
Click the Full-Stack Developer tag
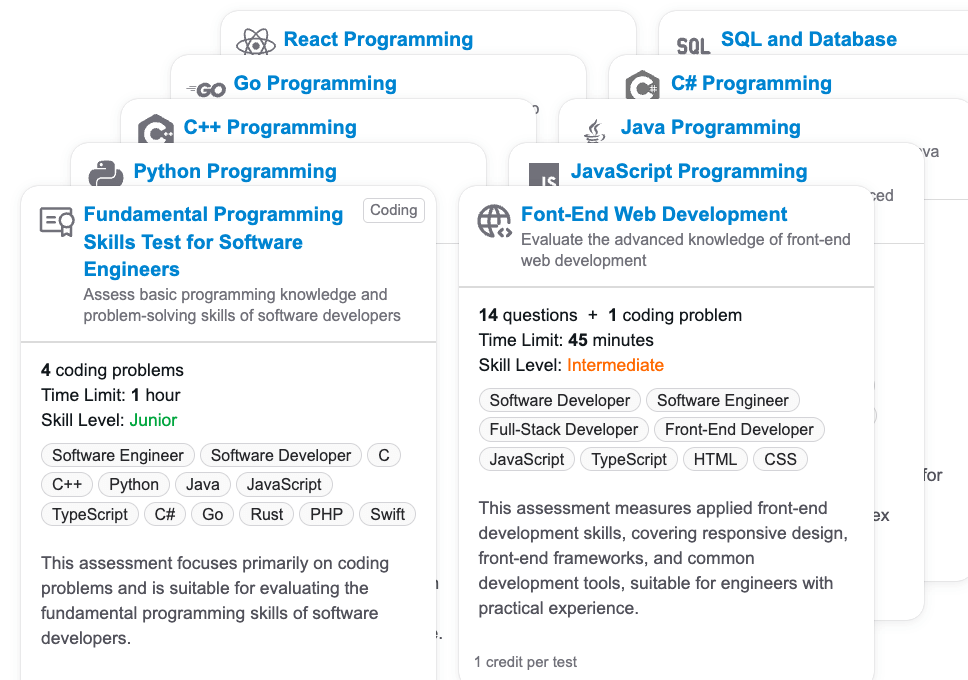563,429
